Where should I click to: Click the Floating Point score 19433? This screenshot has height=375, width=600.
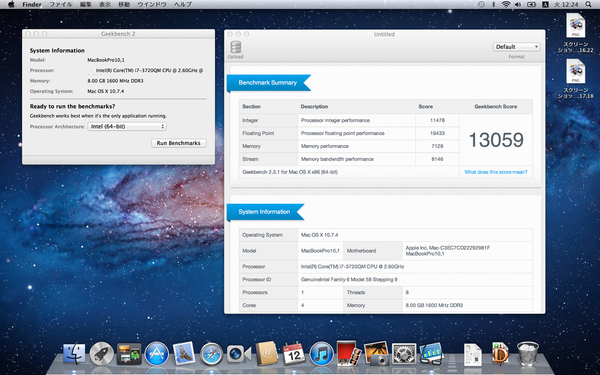pos(437,133)
